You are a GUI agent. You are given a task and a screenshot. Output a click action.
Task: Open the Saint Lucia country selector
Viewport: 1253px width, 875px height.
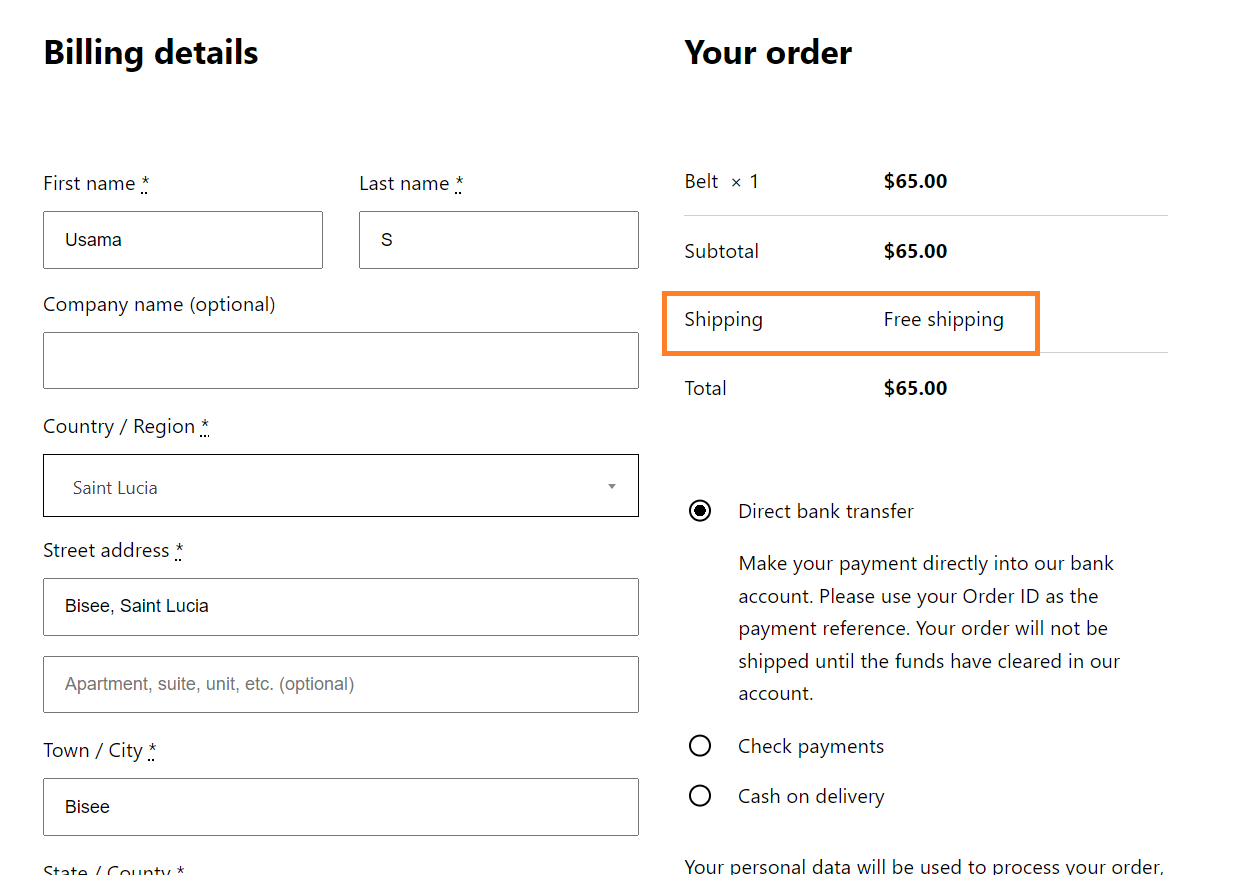pos(340,486)
